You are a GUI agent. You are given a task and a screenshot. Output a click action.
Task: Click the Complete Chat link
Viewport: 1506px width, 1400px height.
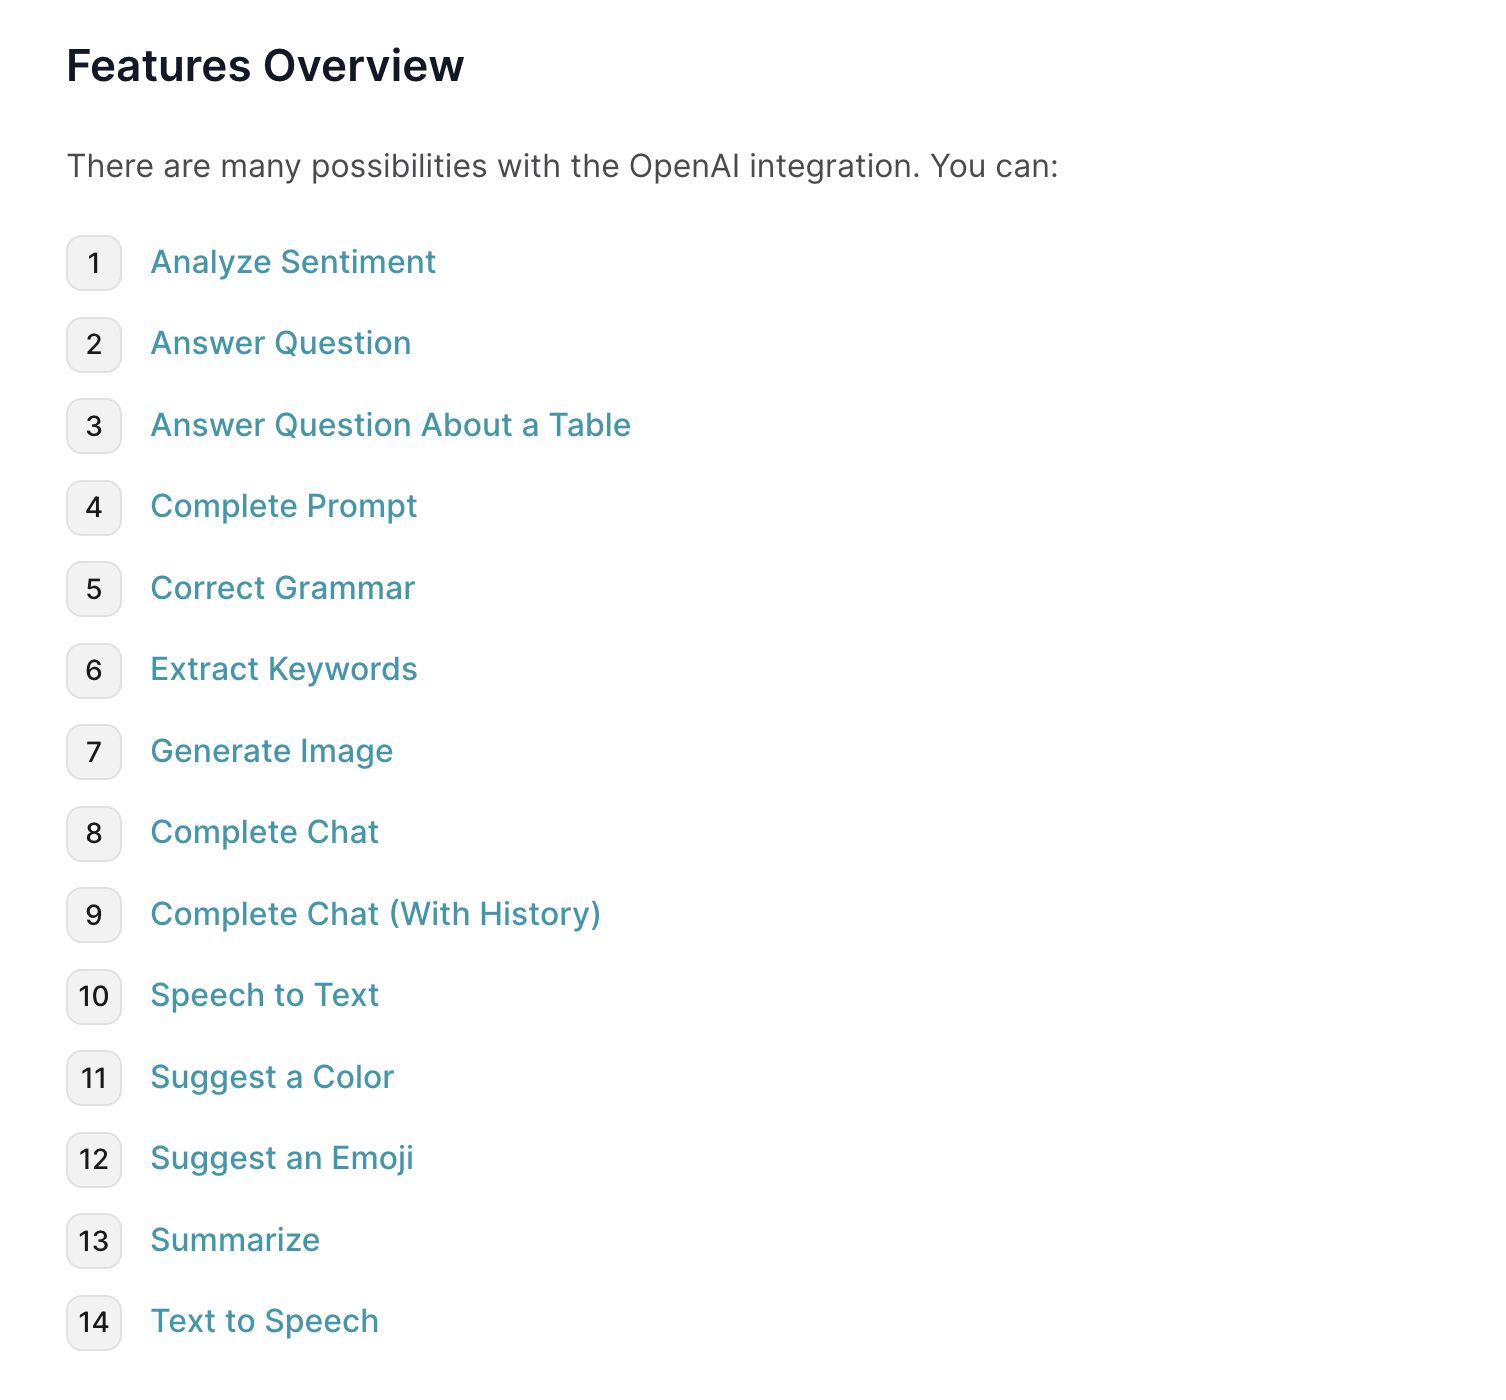pyautogui.click(x=265, y=832)
